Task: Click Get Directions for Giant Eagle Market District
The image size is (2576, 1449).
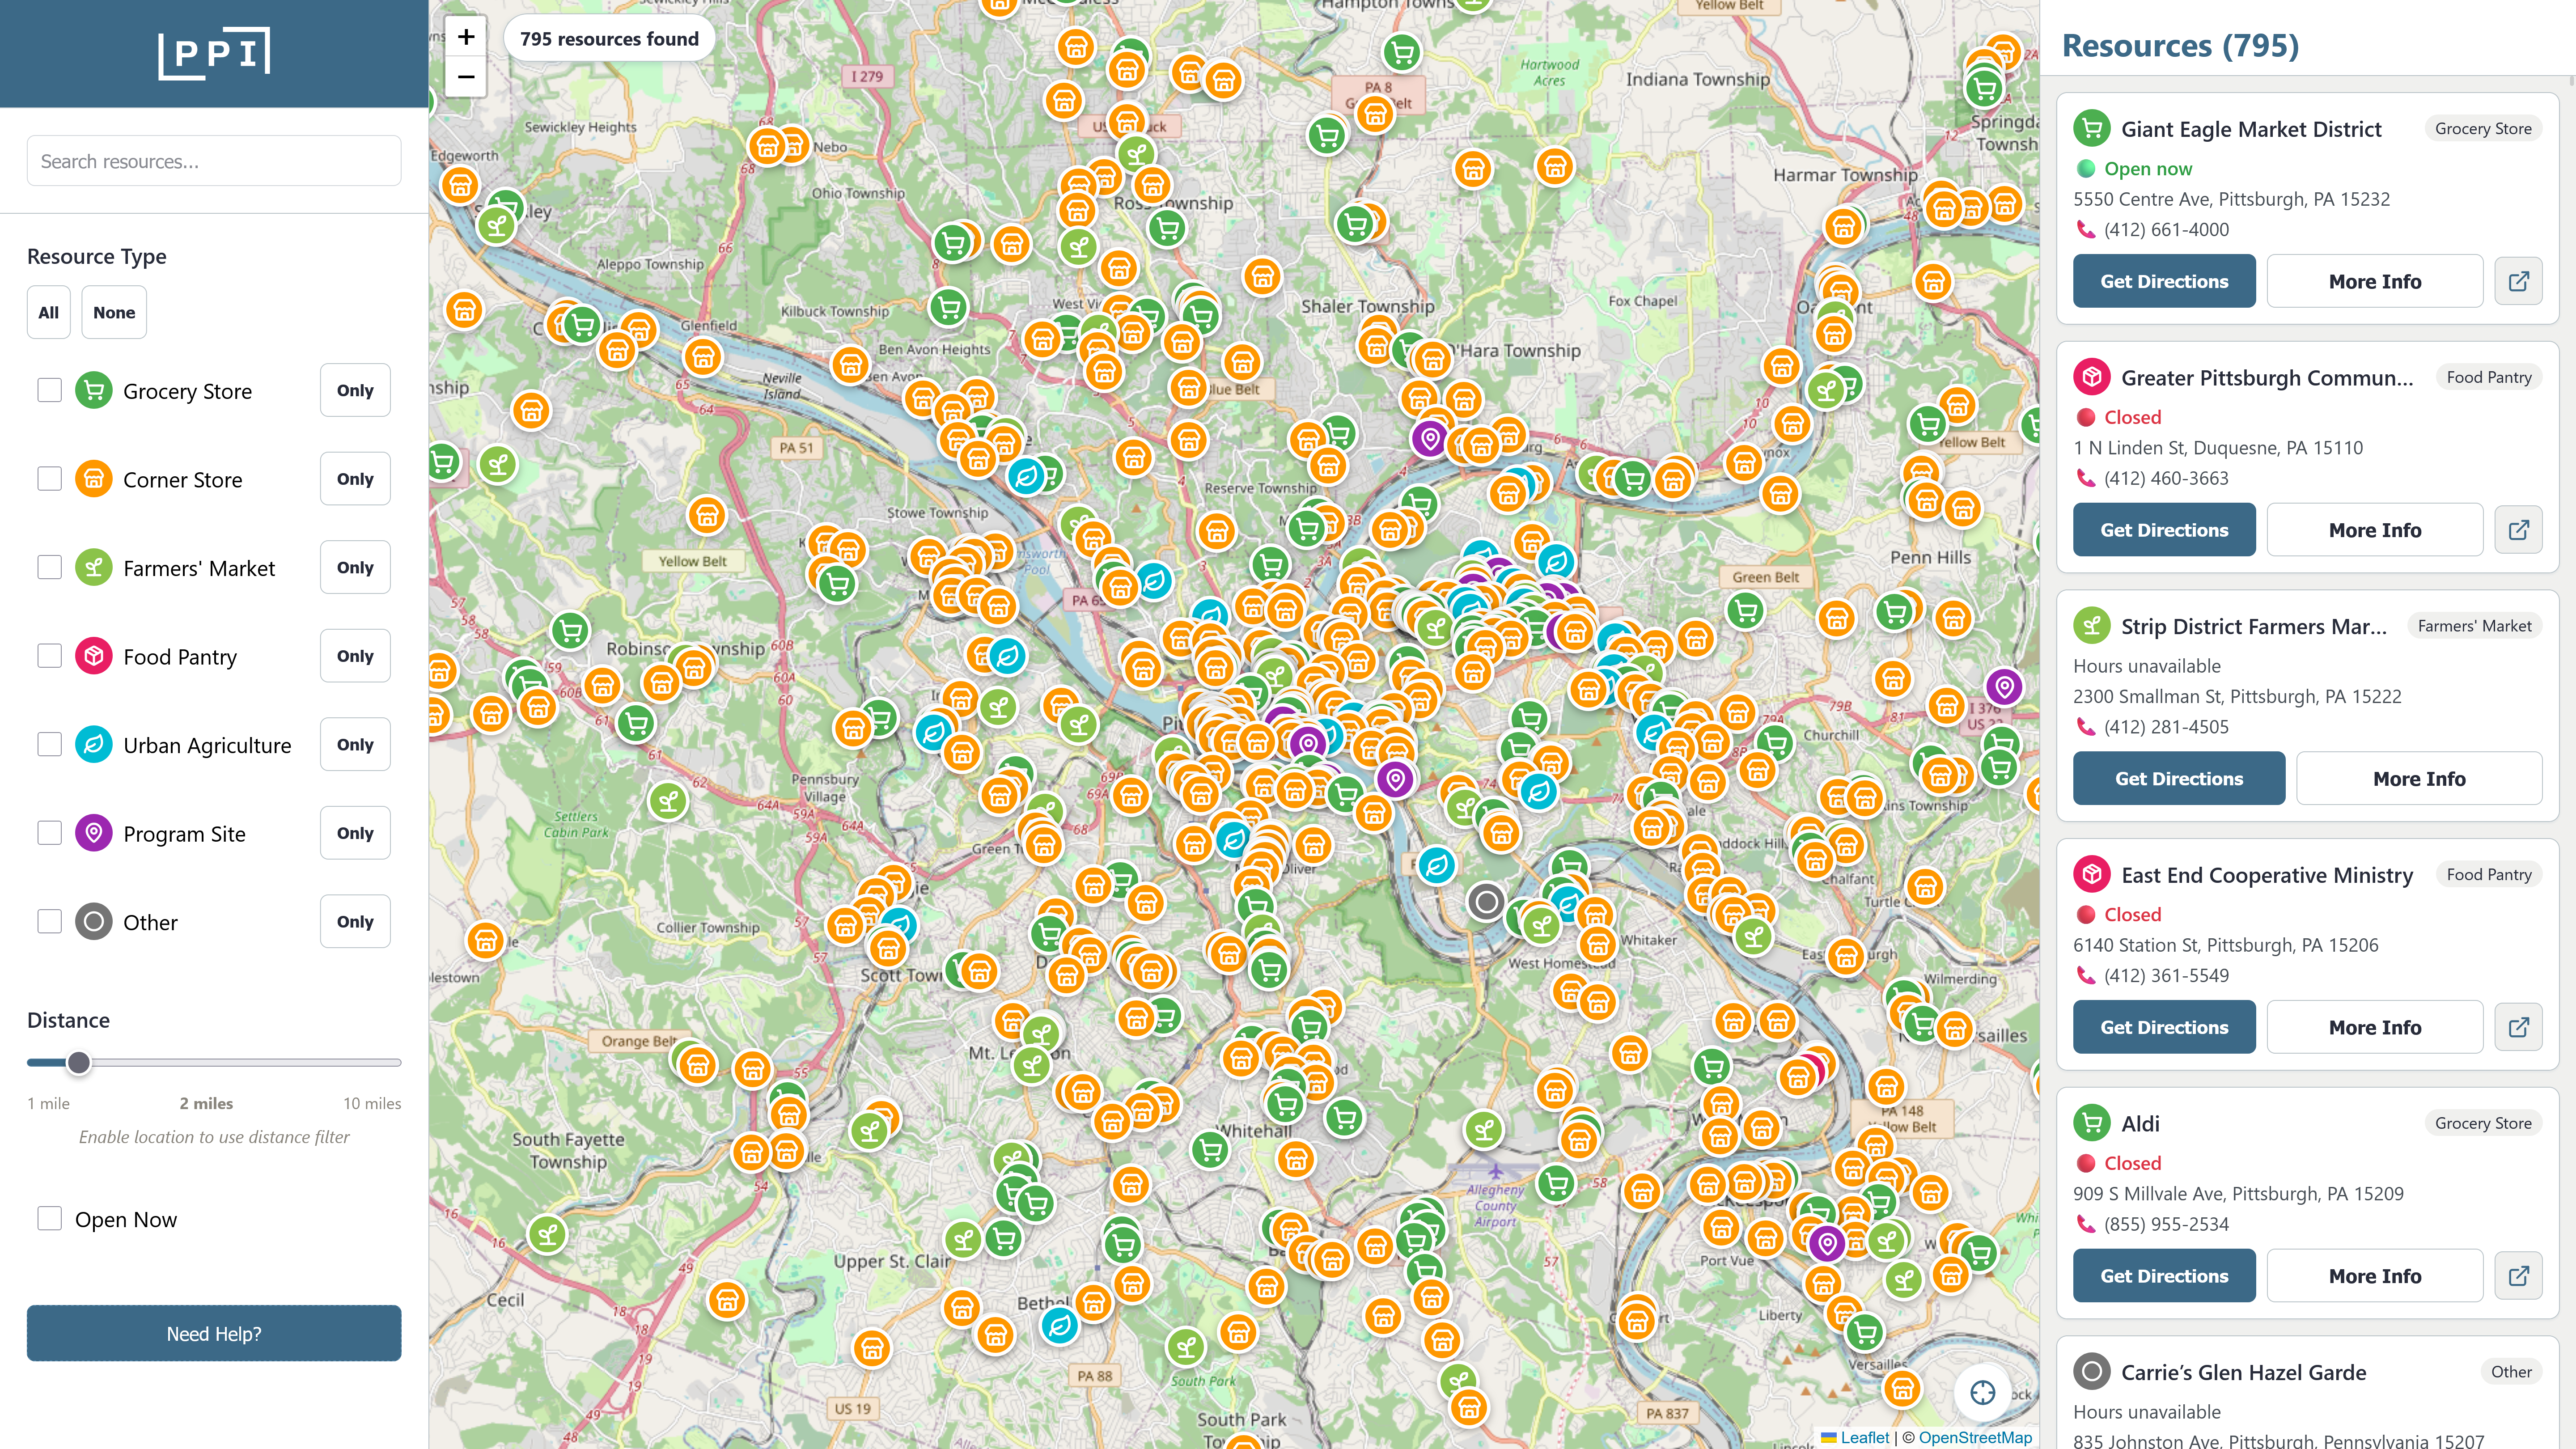Action: pyautogui.click(x=2163, y=281)
